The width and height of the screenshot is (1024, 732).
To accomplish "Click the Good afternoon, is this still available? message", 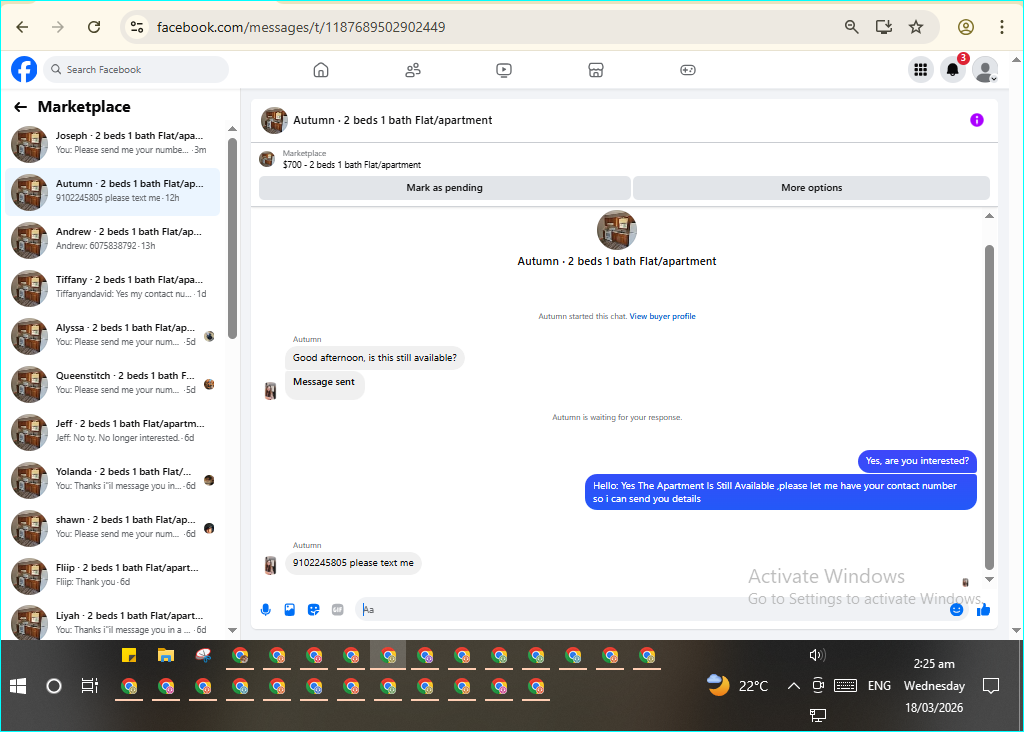I will click(375, 358).
